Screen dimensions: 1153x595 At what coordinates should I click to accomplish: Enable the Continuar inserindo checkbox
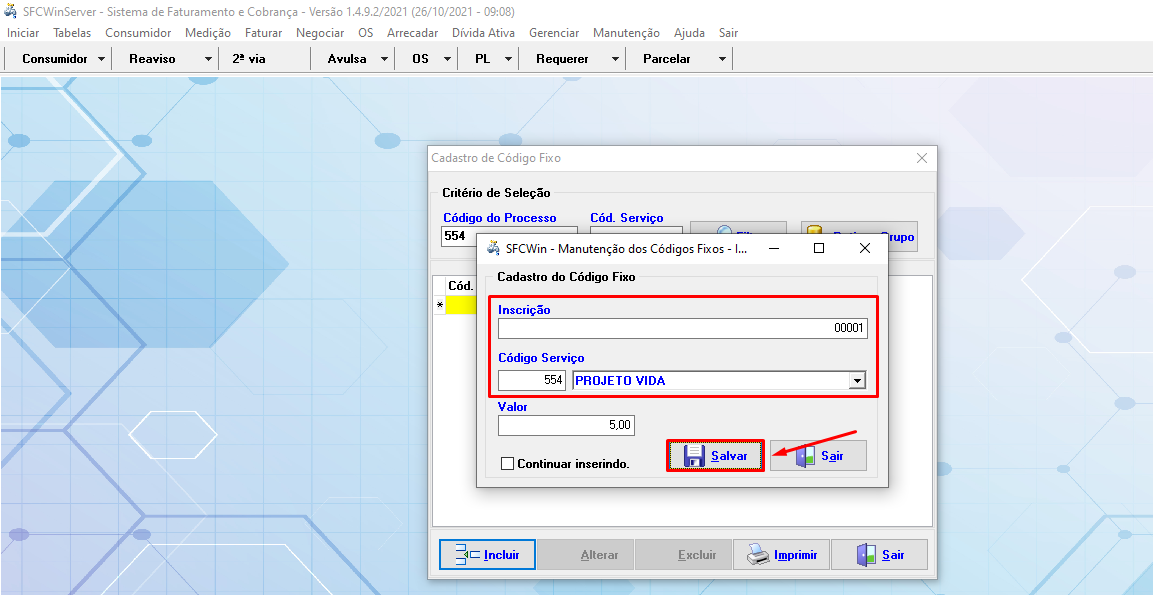[507, 464]
